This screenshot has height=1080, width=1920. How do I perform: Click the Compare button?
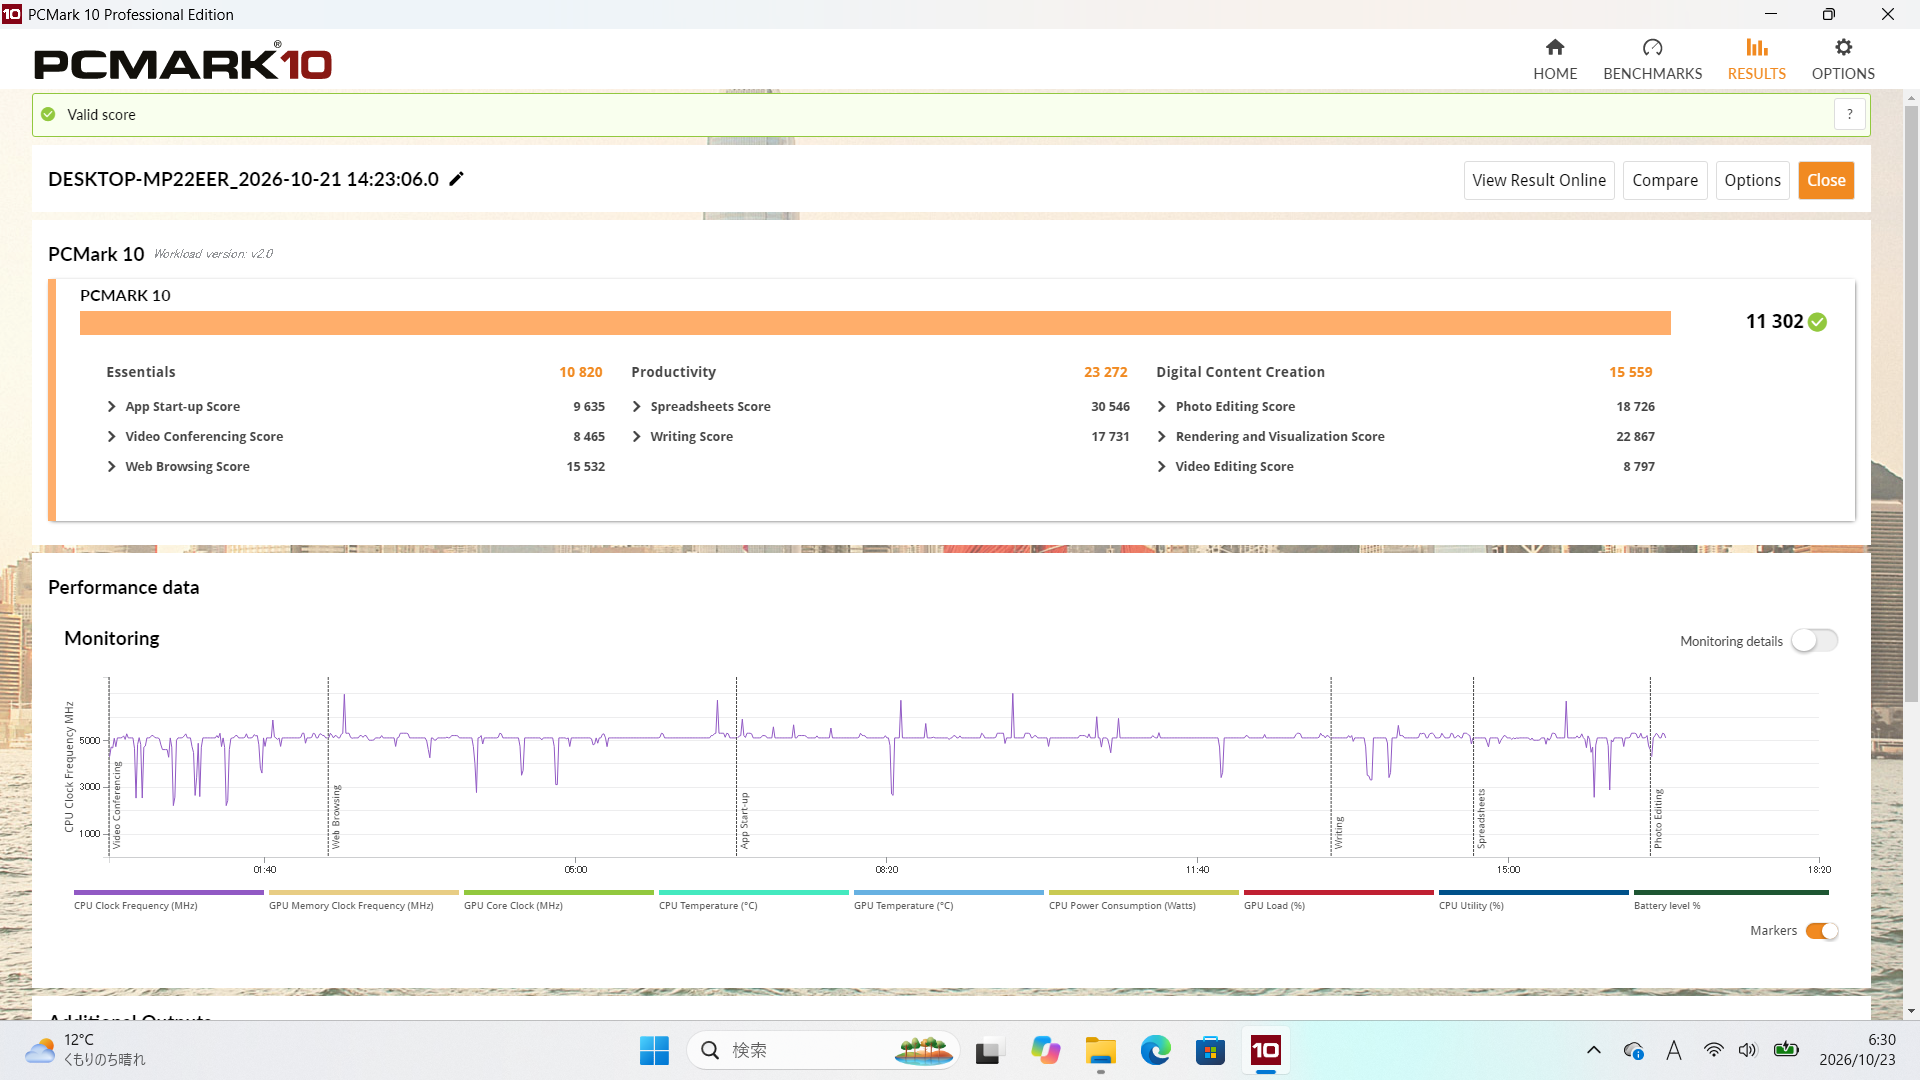point(1665,180)
